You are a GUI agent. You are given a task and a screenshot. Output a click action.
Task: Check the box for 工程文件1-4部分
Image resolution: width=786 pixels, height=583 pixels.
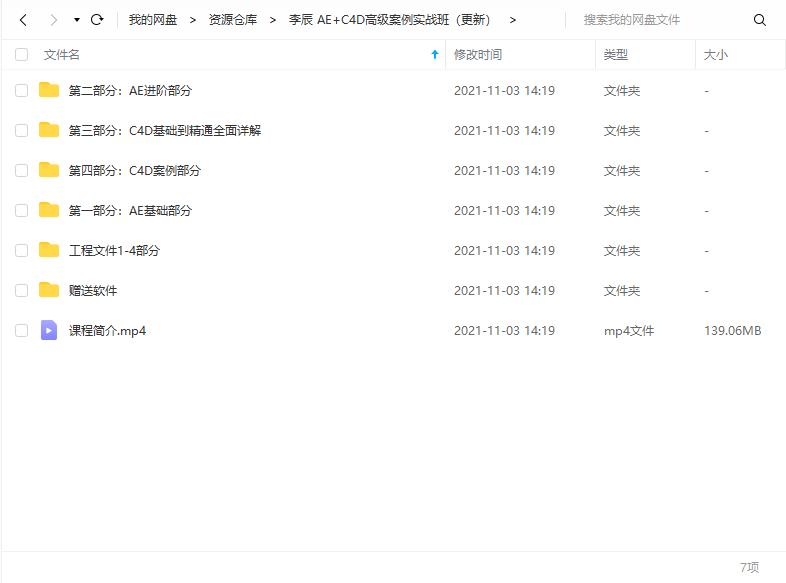(x=22, y=251)
